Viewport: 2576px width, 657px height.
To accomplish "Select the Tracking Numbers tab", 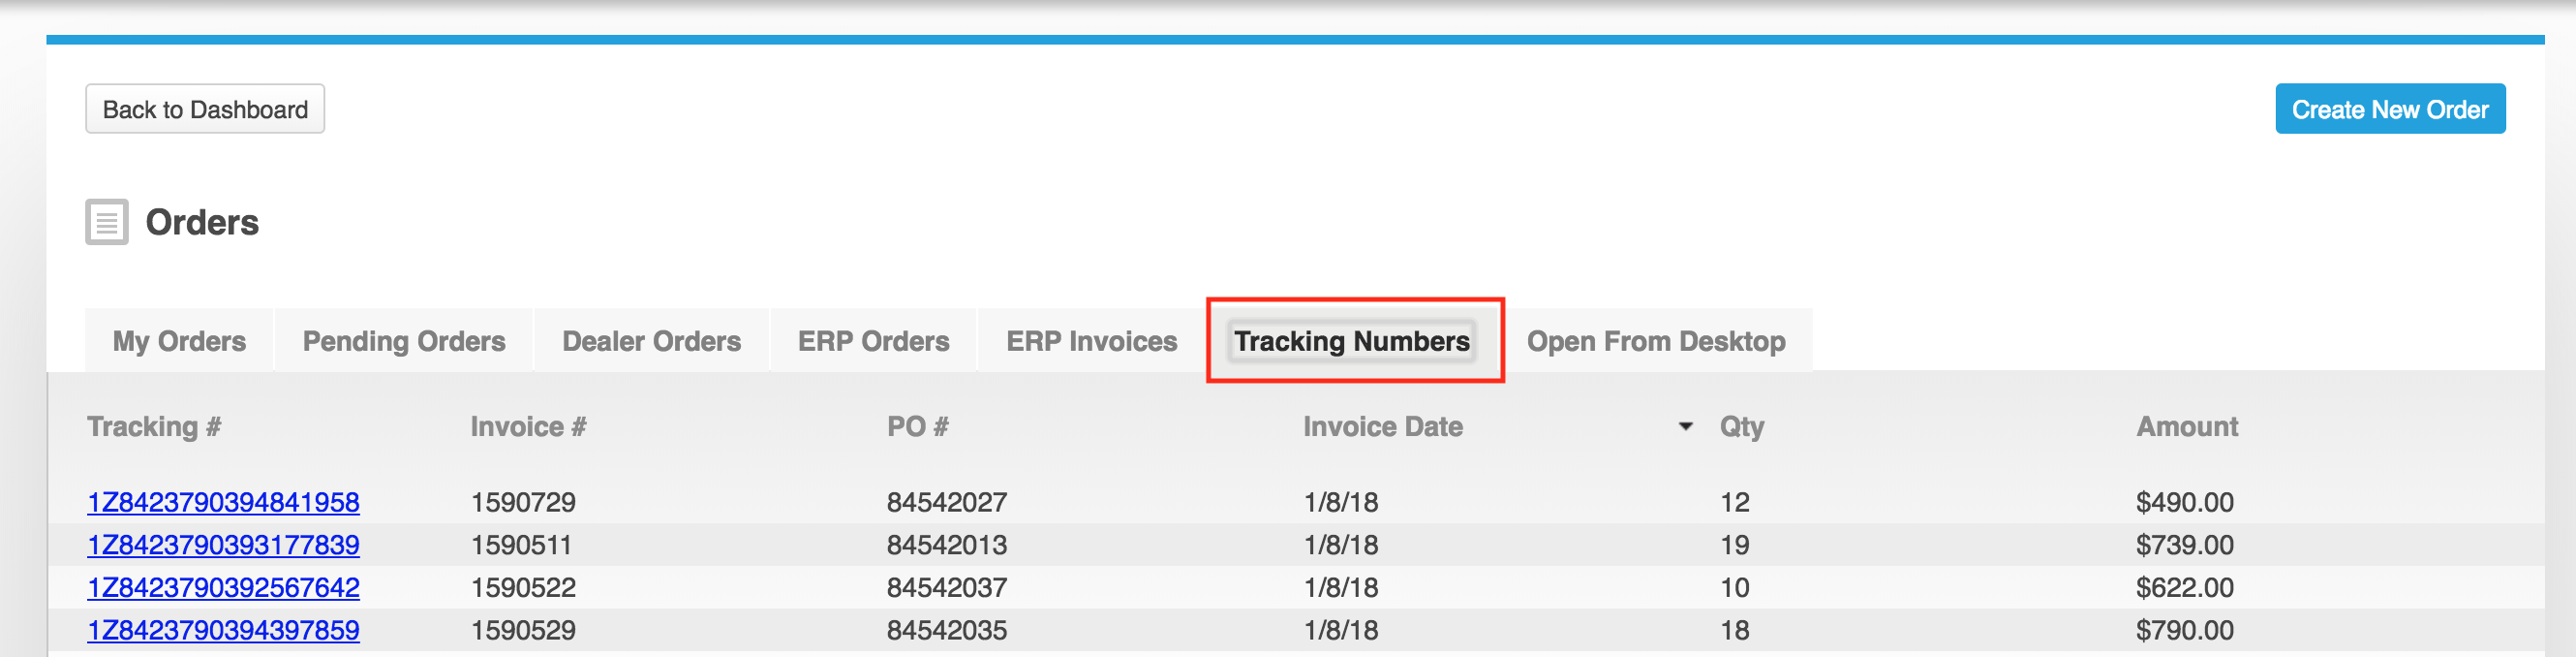I will [1351, 341].
